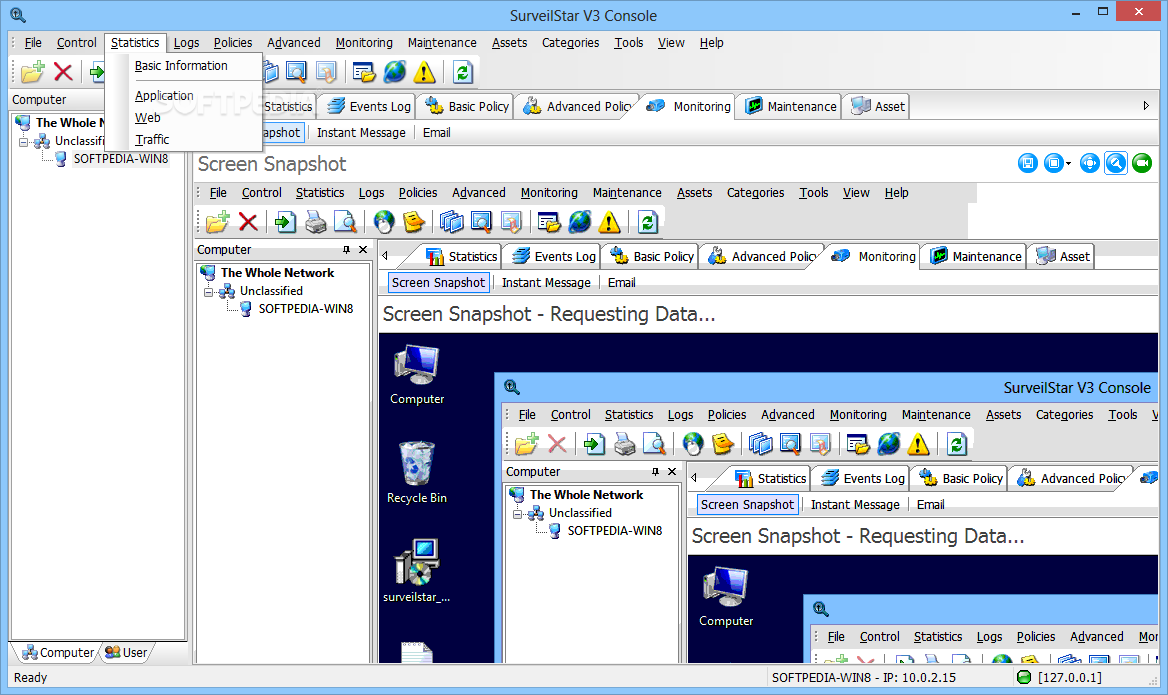
Task: Click the globe-with-mouse icon in the snapshot's outer console
Action: [x=384, y=221]
